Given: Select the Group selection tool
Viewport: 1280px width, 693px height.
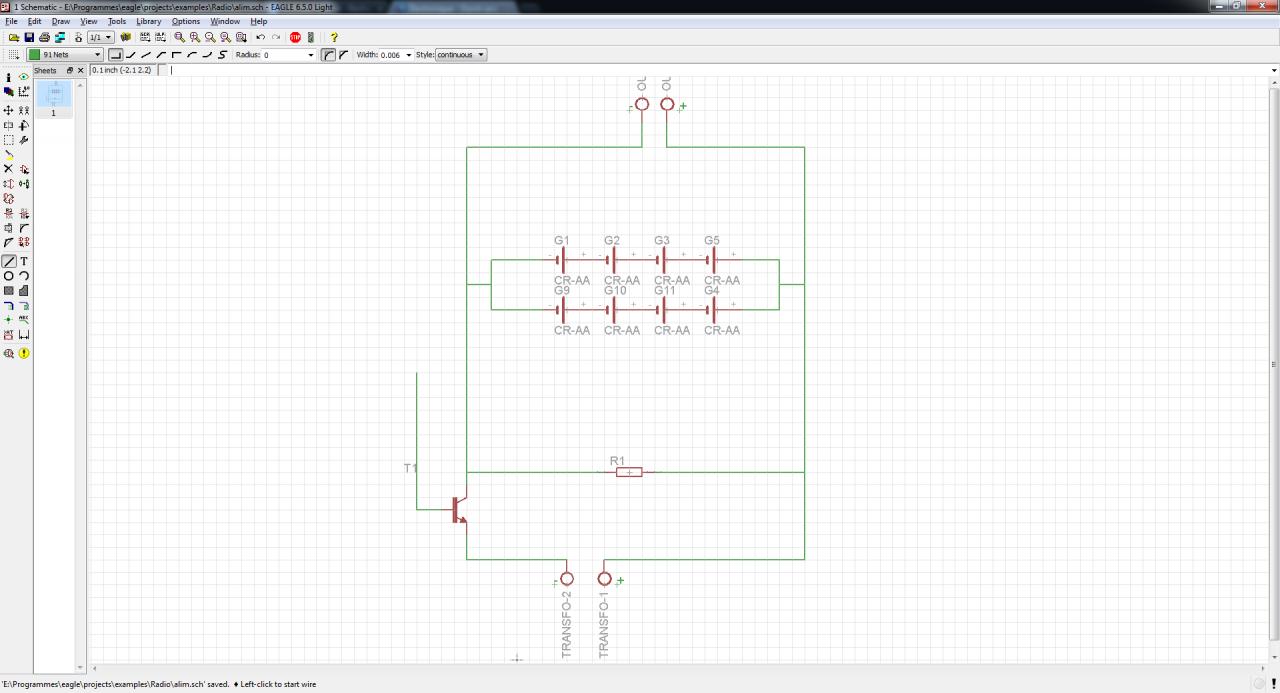Looking at the screenshot, I should [x=9, y=140].
